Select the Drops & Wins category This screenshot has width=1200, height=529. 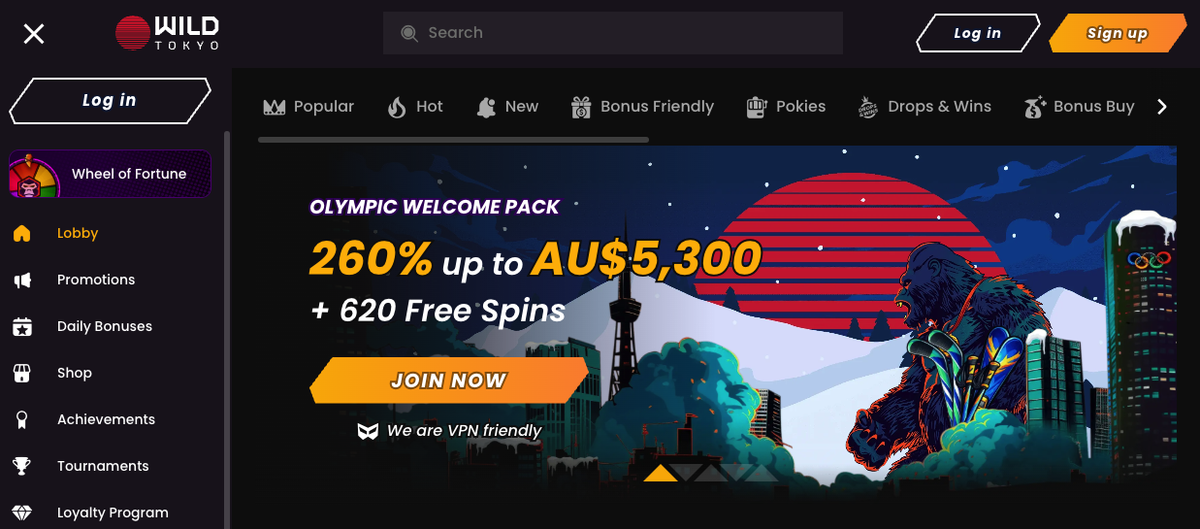pyautogui.click(x=924, y=106)
